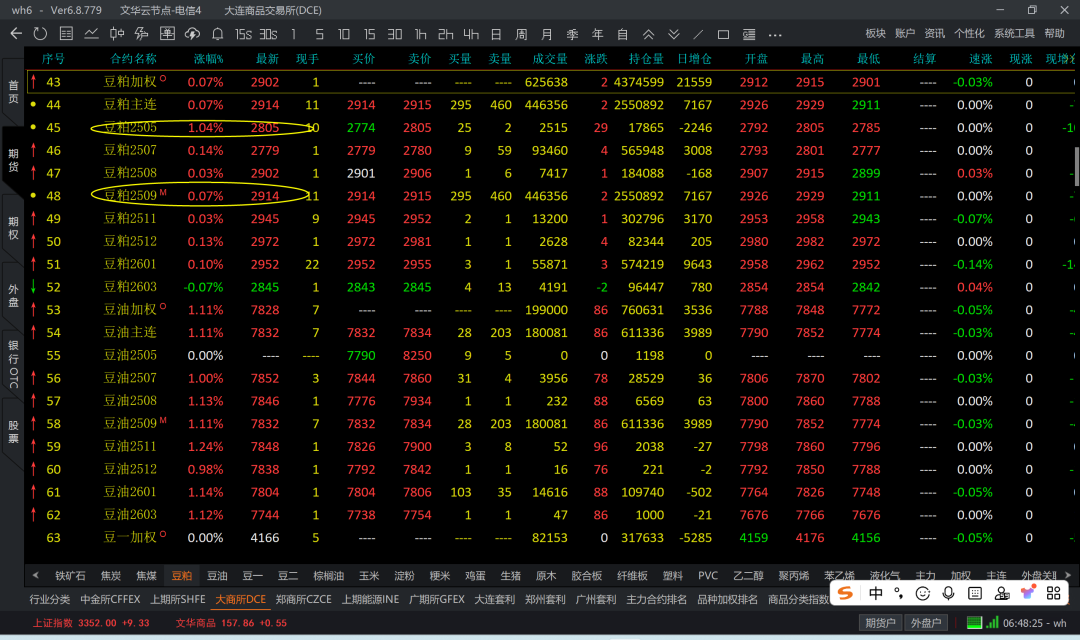Viewport: 1080px width, 640px height.
Task: Open the 铁矿石 product tab
Action: click(x=70, y=576)
